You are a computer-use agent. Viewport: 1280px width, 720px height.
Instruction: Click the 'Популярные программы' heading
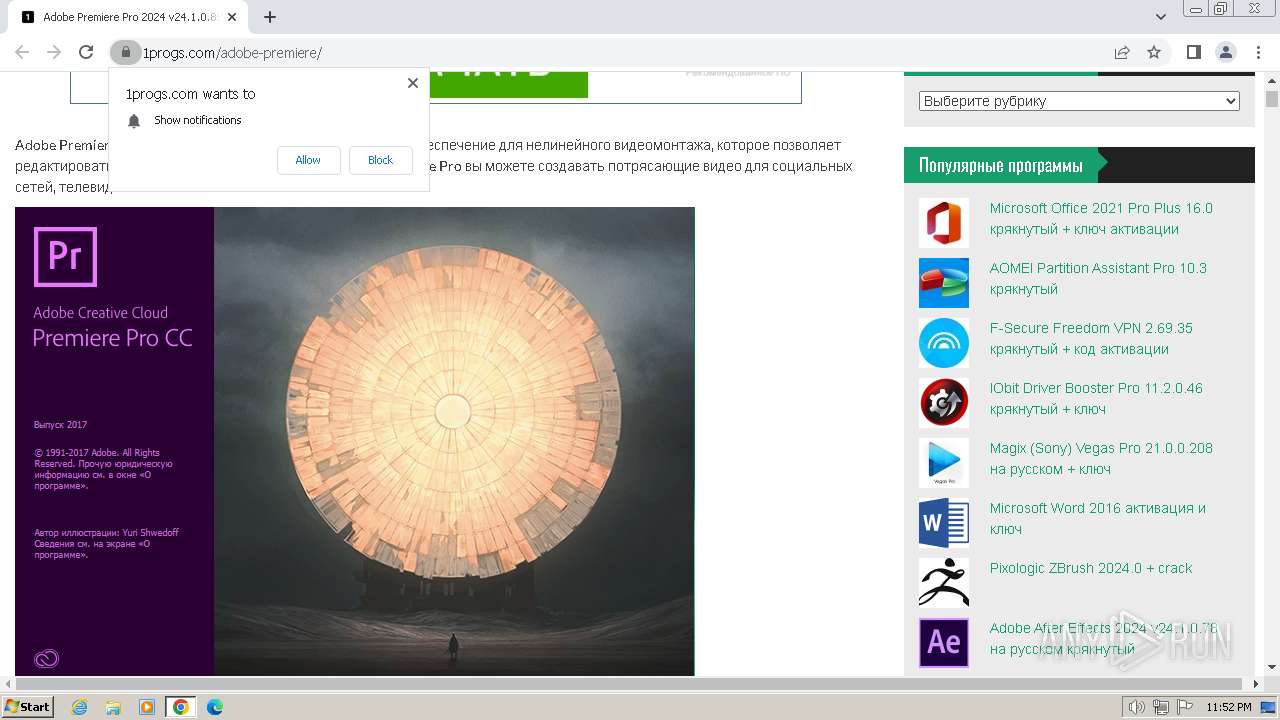(x=1001, y=165)
